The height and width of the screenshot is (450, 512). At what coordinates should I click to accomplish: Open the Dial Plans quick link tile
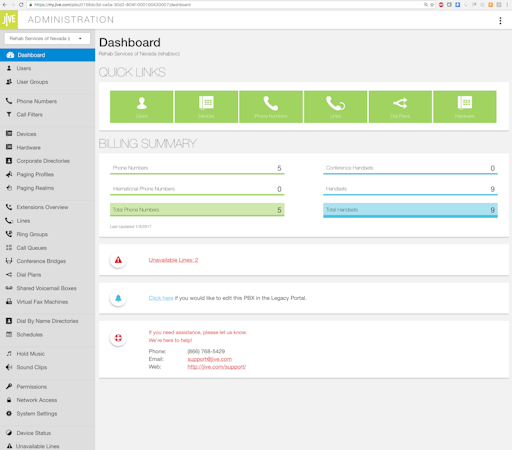click(x=400, y=107)
